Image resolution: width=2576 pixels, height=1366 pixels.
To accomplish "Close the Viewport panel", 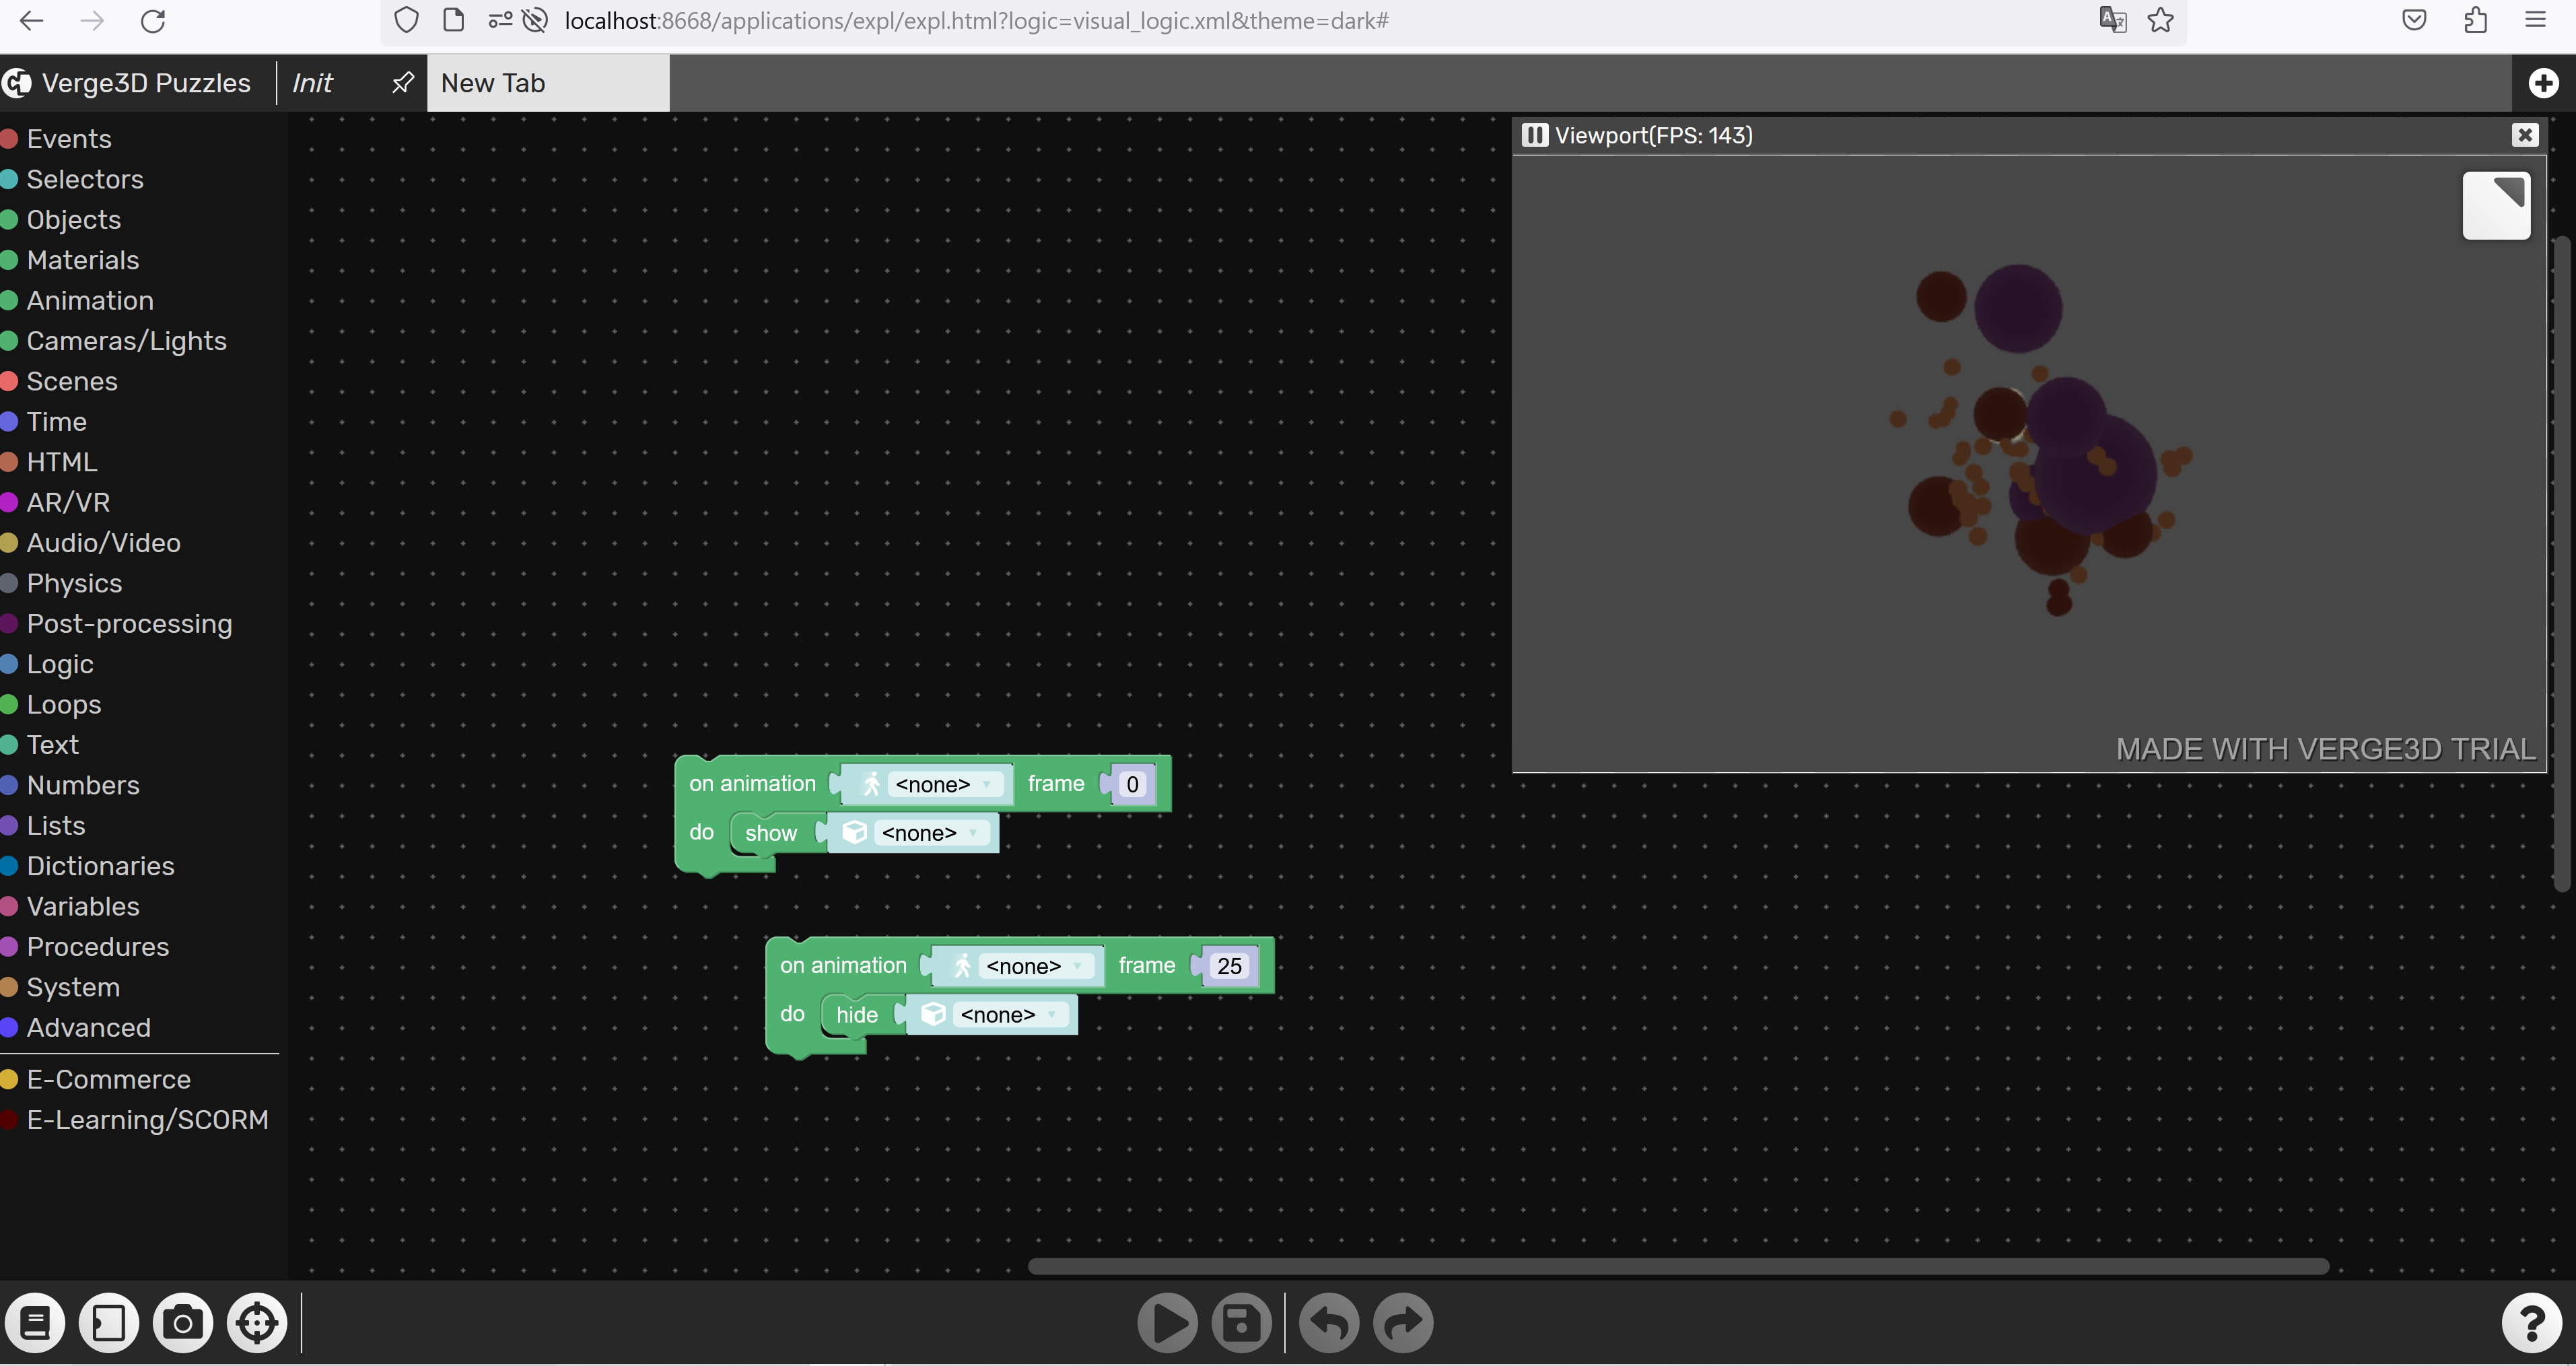I will tap(2525, 135).
